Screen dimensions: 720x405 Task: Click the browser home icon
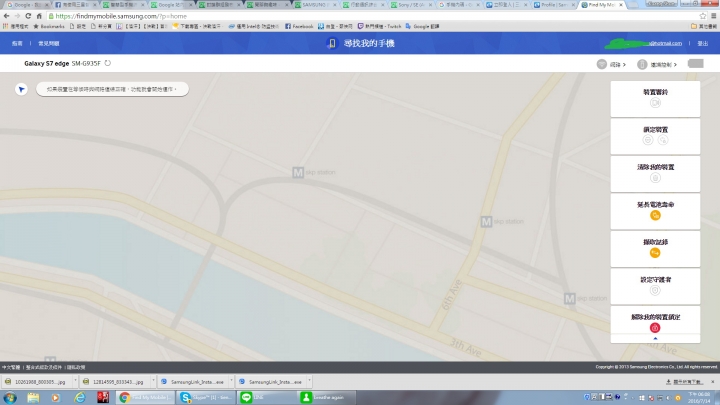point(39,16)
